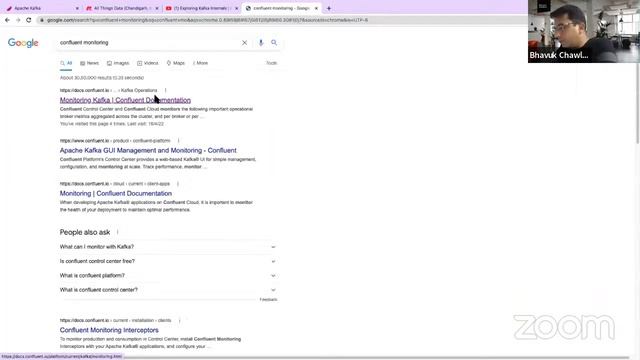Open Confluent Monitoring Interceptors link
This screenshot has width=640, height=360.
[x=109, y=330]
